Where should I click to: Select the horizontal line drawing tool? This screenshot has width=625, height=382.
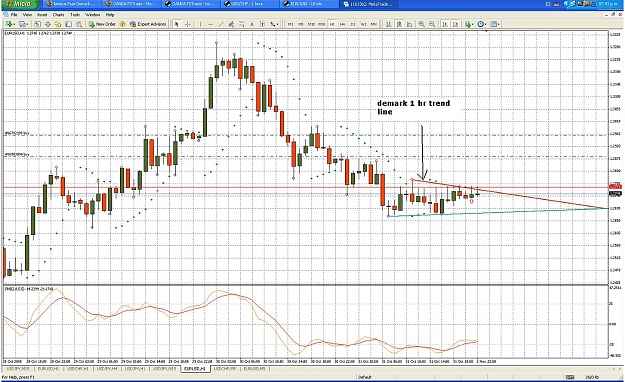point(210,24)
